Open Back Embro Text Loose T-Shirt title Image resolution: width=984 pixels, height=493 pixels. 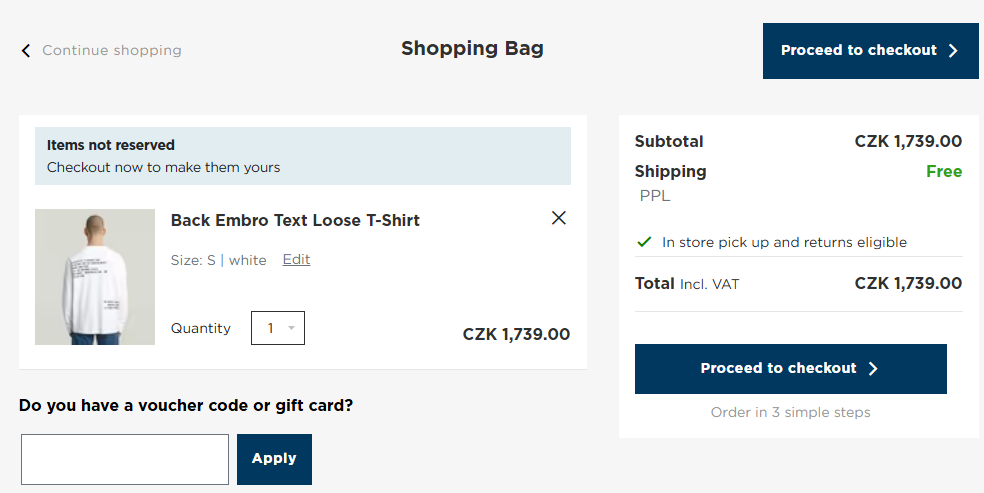(295, 220)
